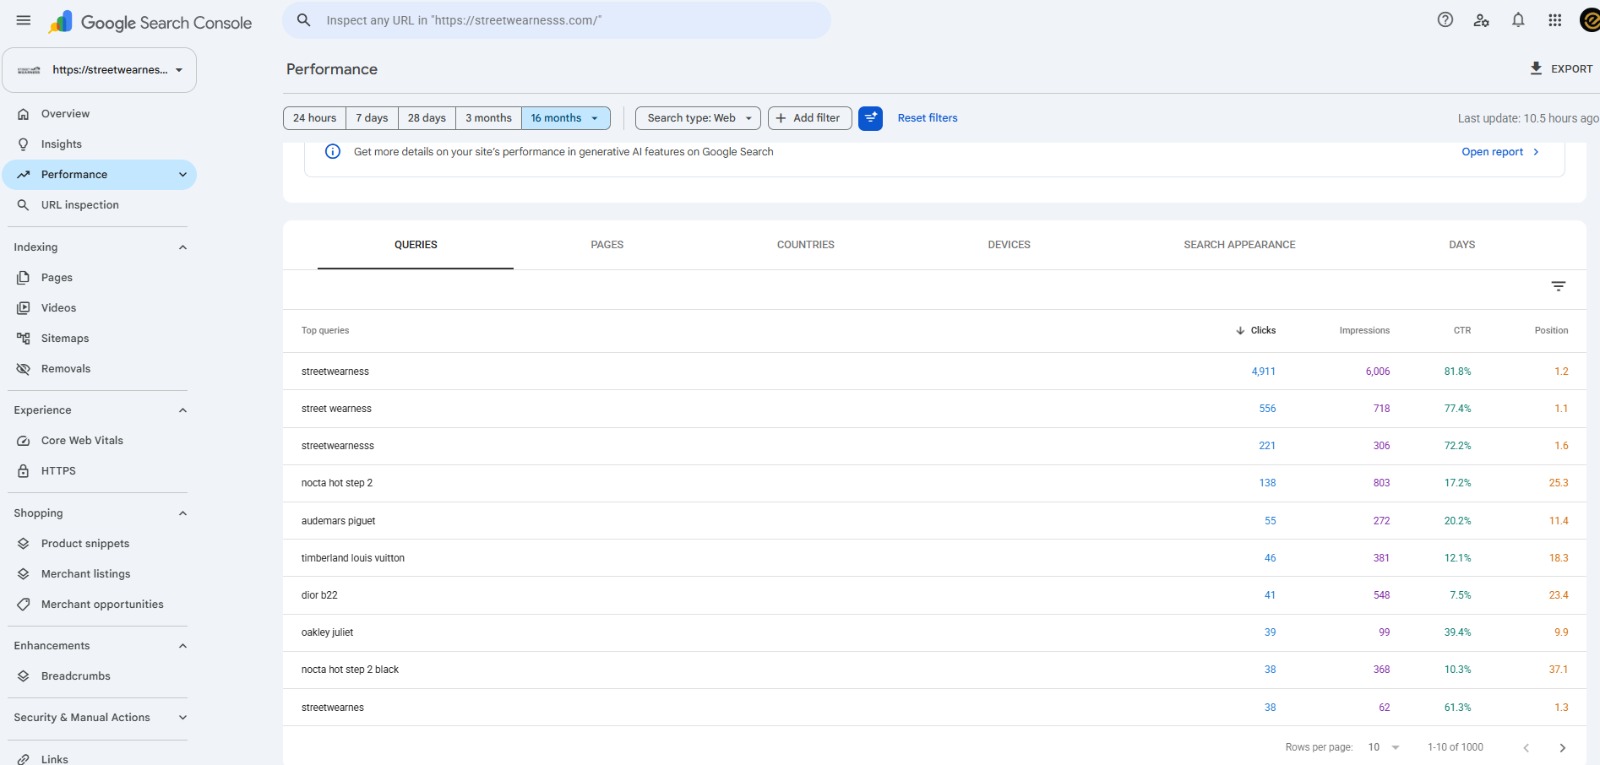Select the 3 months date range

click(x=488, y=118)
